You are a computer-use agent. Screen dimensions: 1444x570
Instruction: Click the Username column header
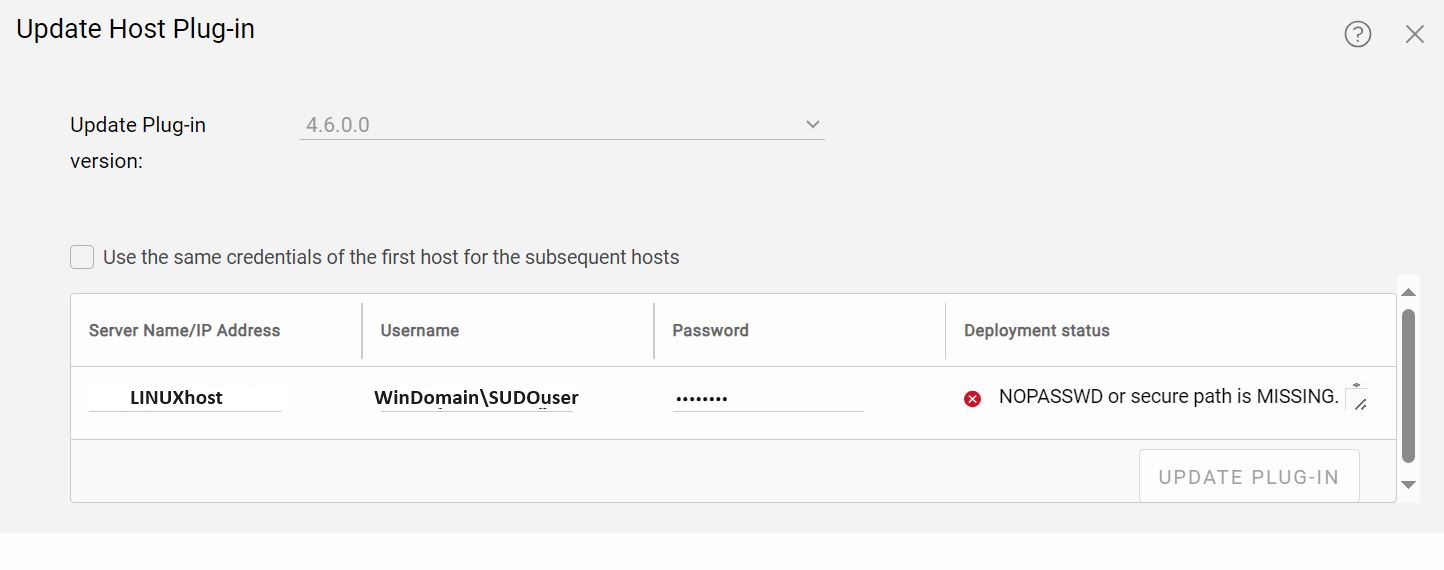pos(419,331)
